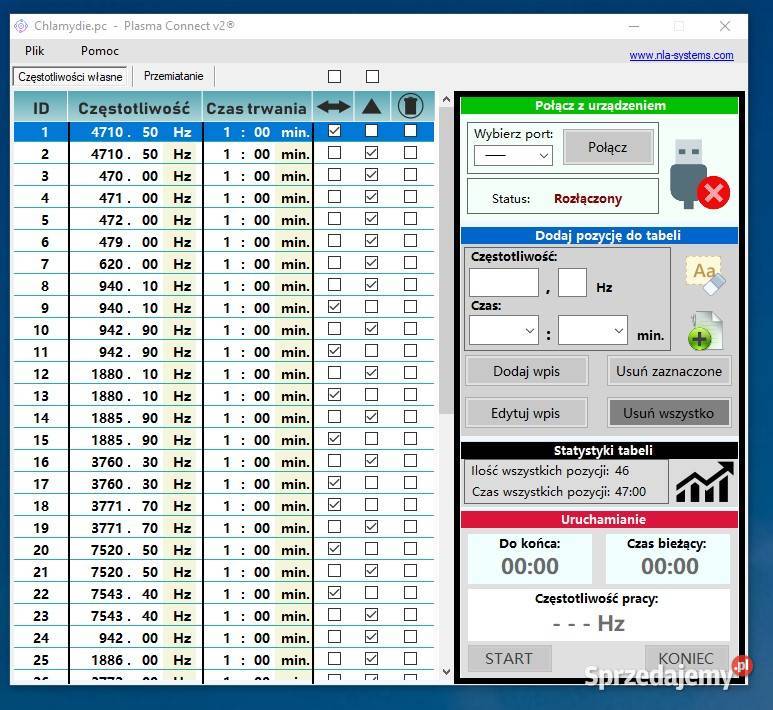Expand the Czas minutes dropdown
This screenshot has height=710, width=773.
click(x=504, y=330)
